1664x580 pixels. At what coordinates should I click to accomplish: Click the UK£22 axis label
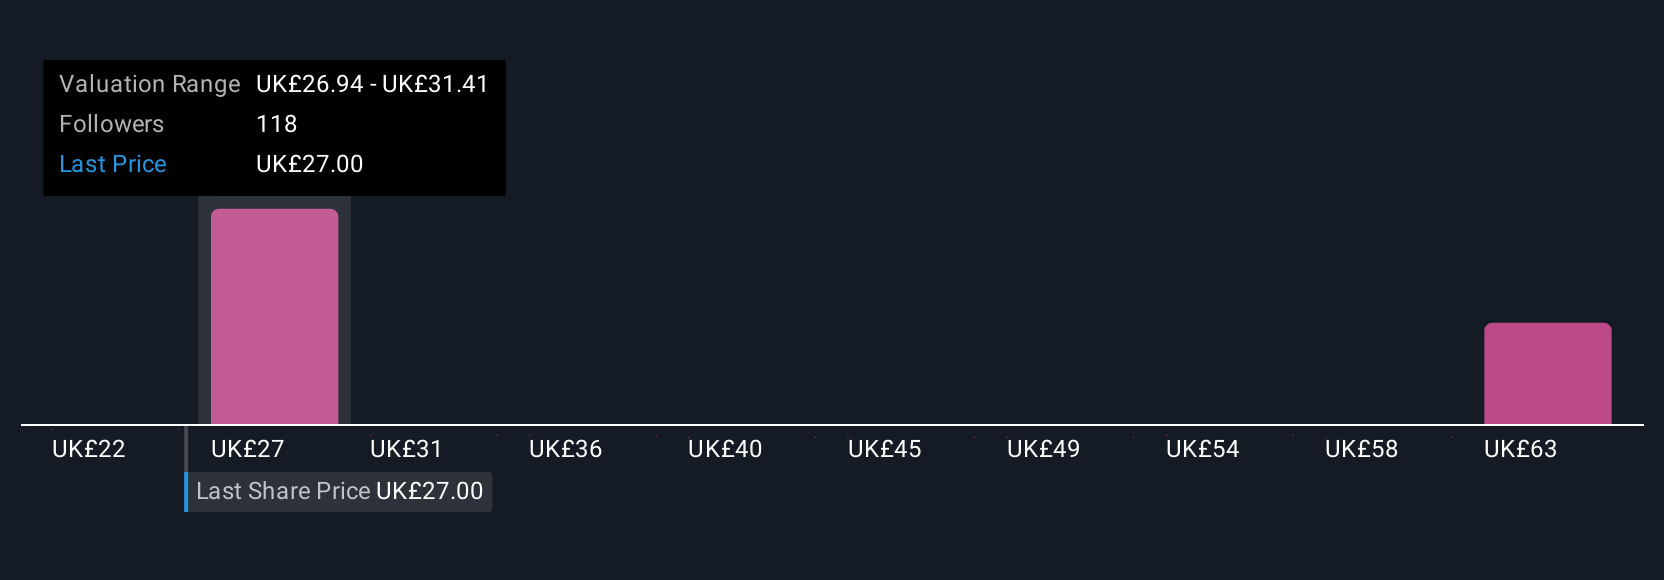point(89,449)
